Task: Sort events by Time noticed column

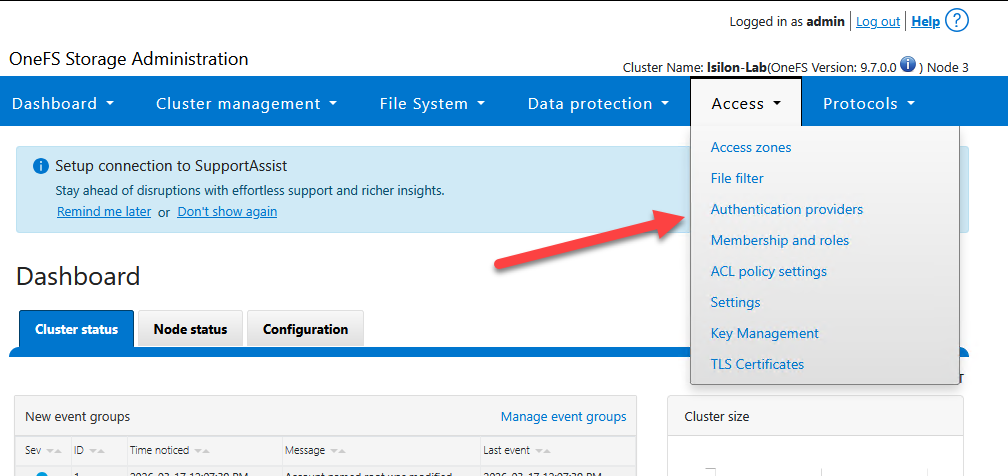Action: [x=202, y=451]
